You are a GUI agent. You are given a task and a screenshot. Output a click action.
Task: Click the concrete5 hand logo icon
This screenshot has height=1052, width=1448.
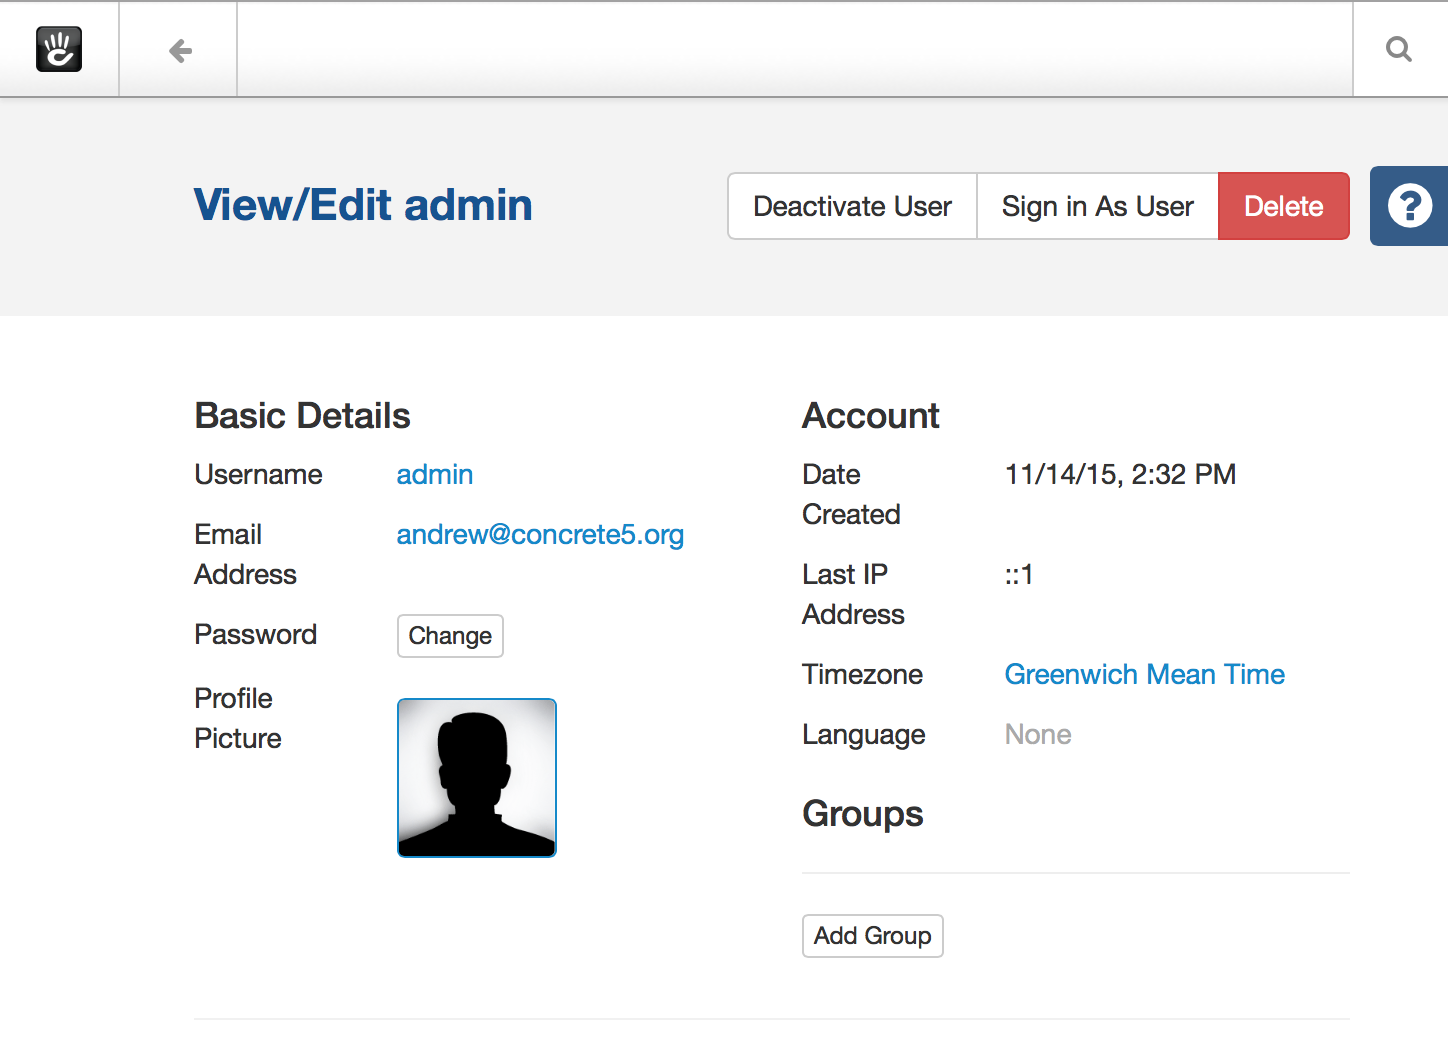click(59, 50)
